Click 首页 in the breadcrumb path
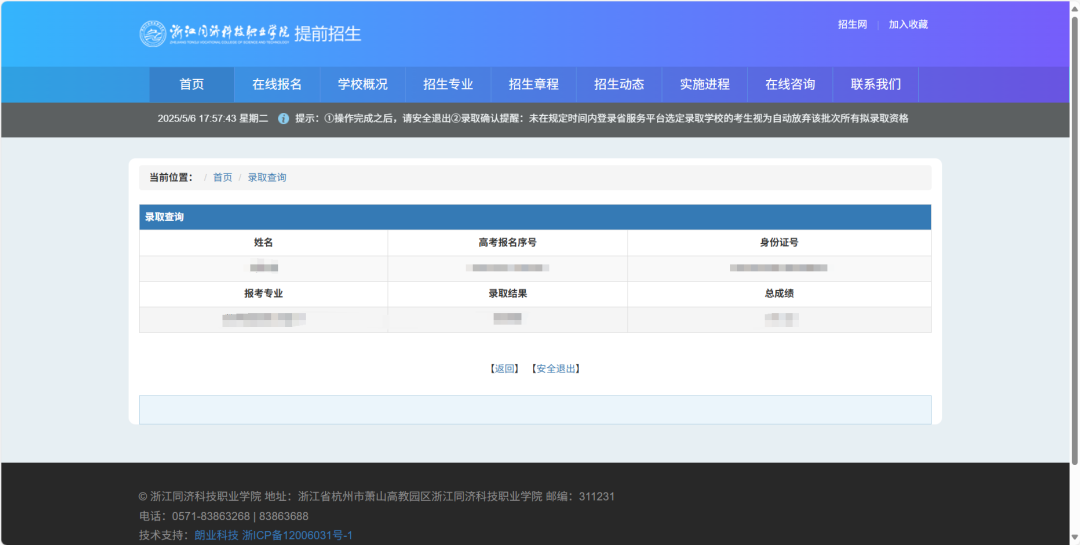1080x545 pixels. 222,177
